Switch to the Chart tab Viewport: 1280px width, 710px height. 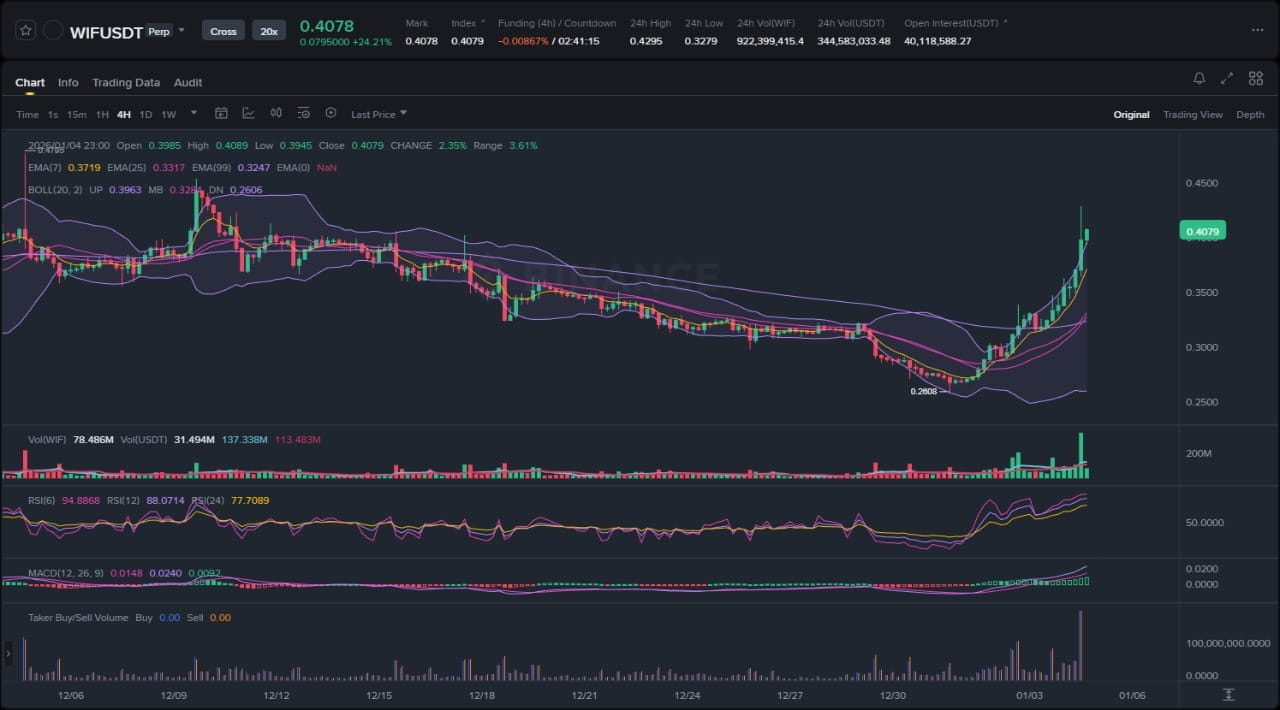(30, 82)
